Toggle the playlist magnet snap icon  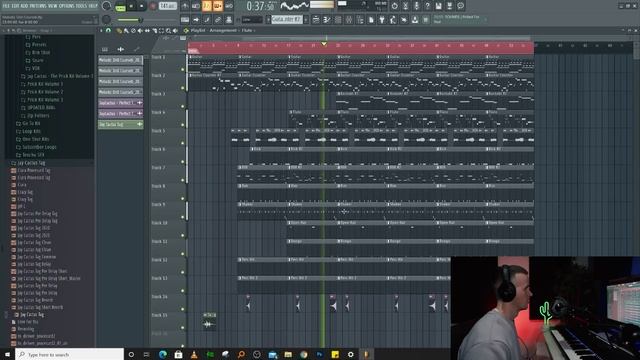click(108, 31)
